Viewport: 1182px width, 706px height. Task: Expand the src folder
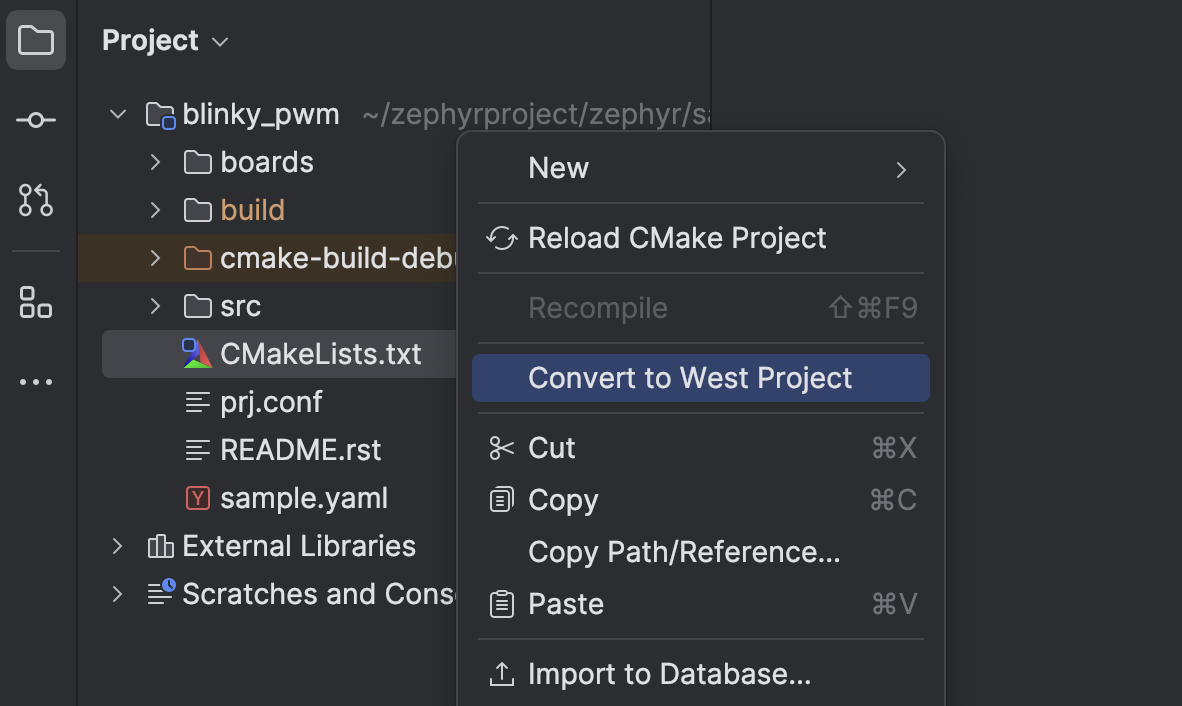click(x=154, y=305)
